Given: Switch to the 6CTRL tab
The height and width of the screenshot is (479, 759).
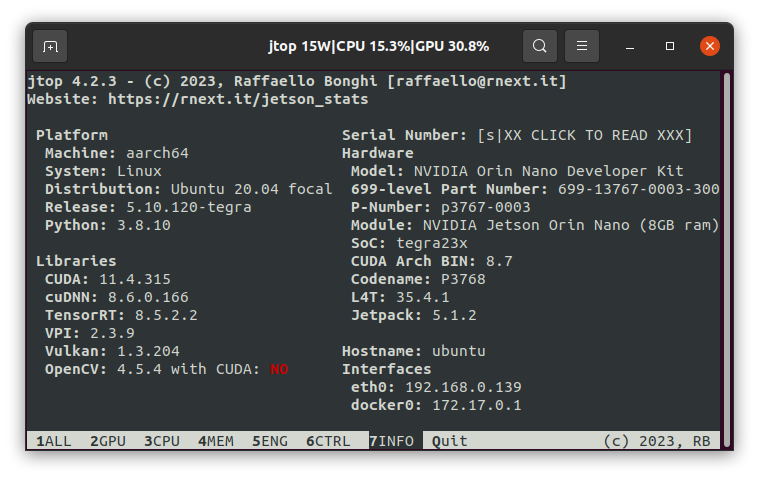Looking at the screenshot, I should 328,441.
